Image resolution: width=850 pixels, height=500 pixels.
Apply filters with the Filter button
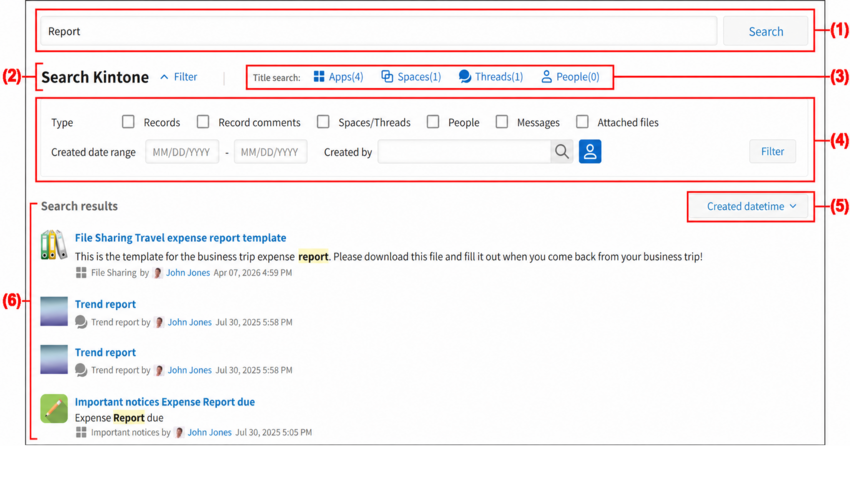[772, 151]
